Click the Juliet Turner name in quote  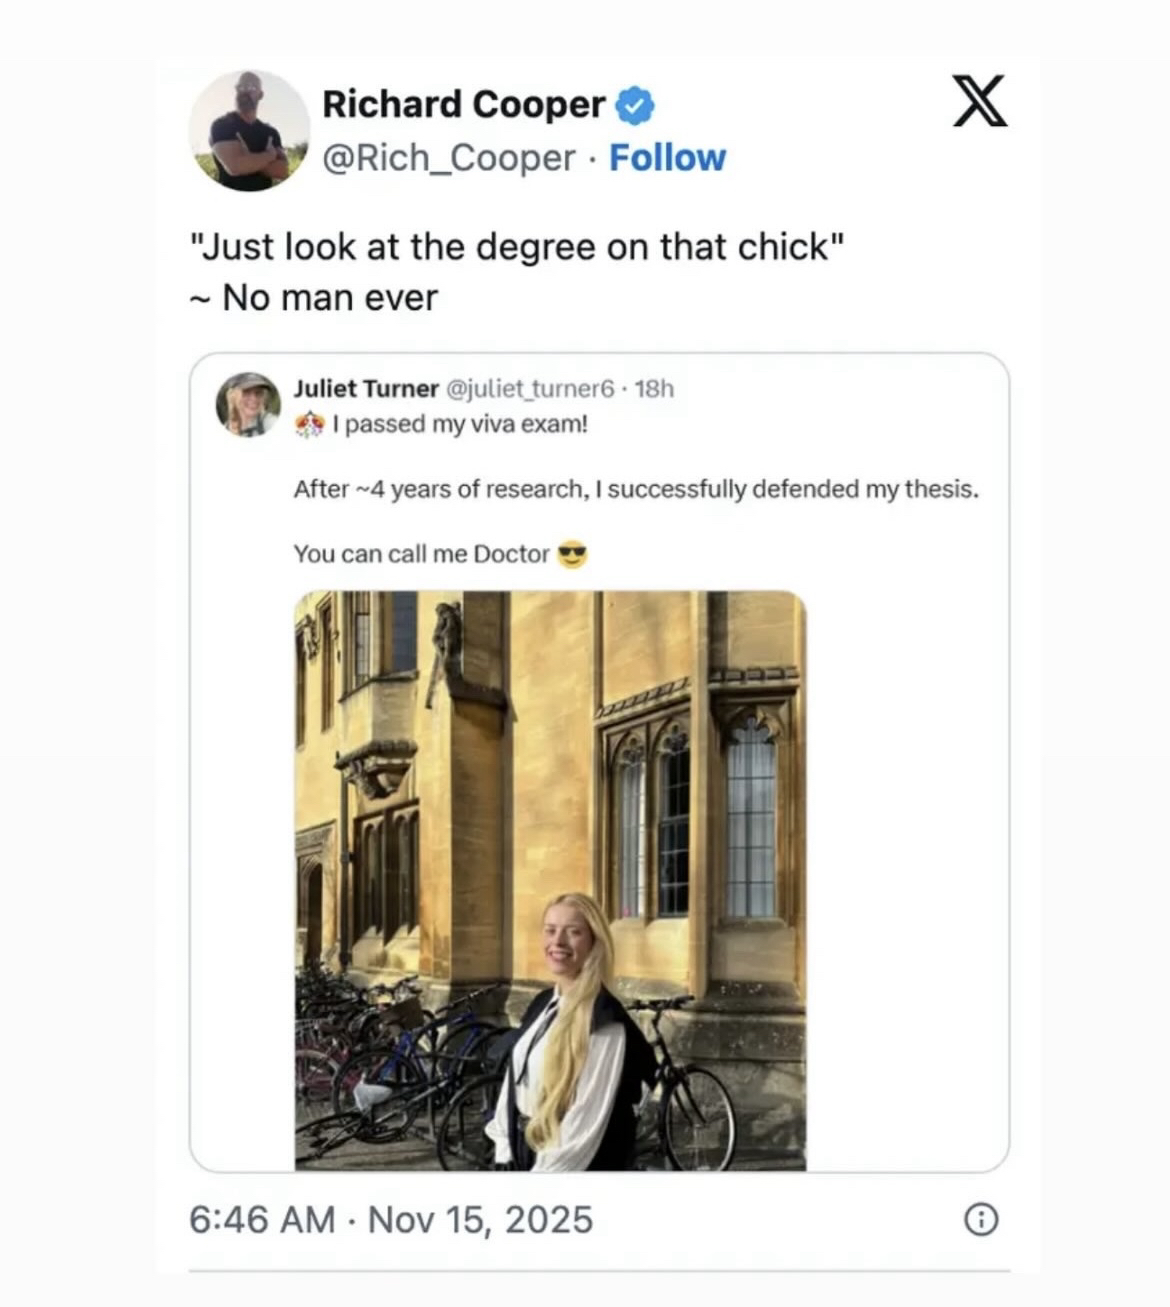(x=366, y=388)
